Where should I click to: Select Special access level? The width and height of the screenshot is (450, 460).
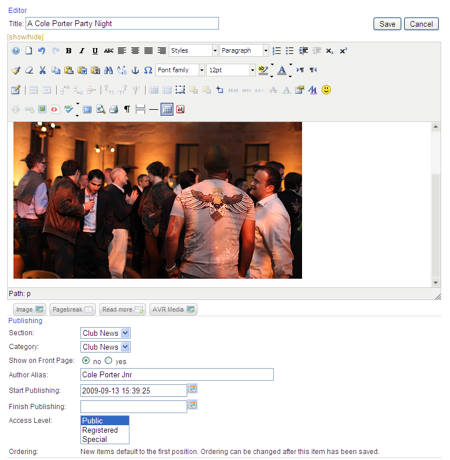(x=105, y=439)
